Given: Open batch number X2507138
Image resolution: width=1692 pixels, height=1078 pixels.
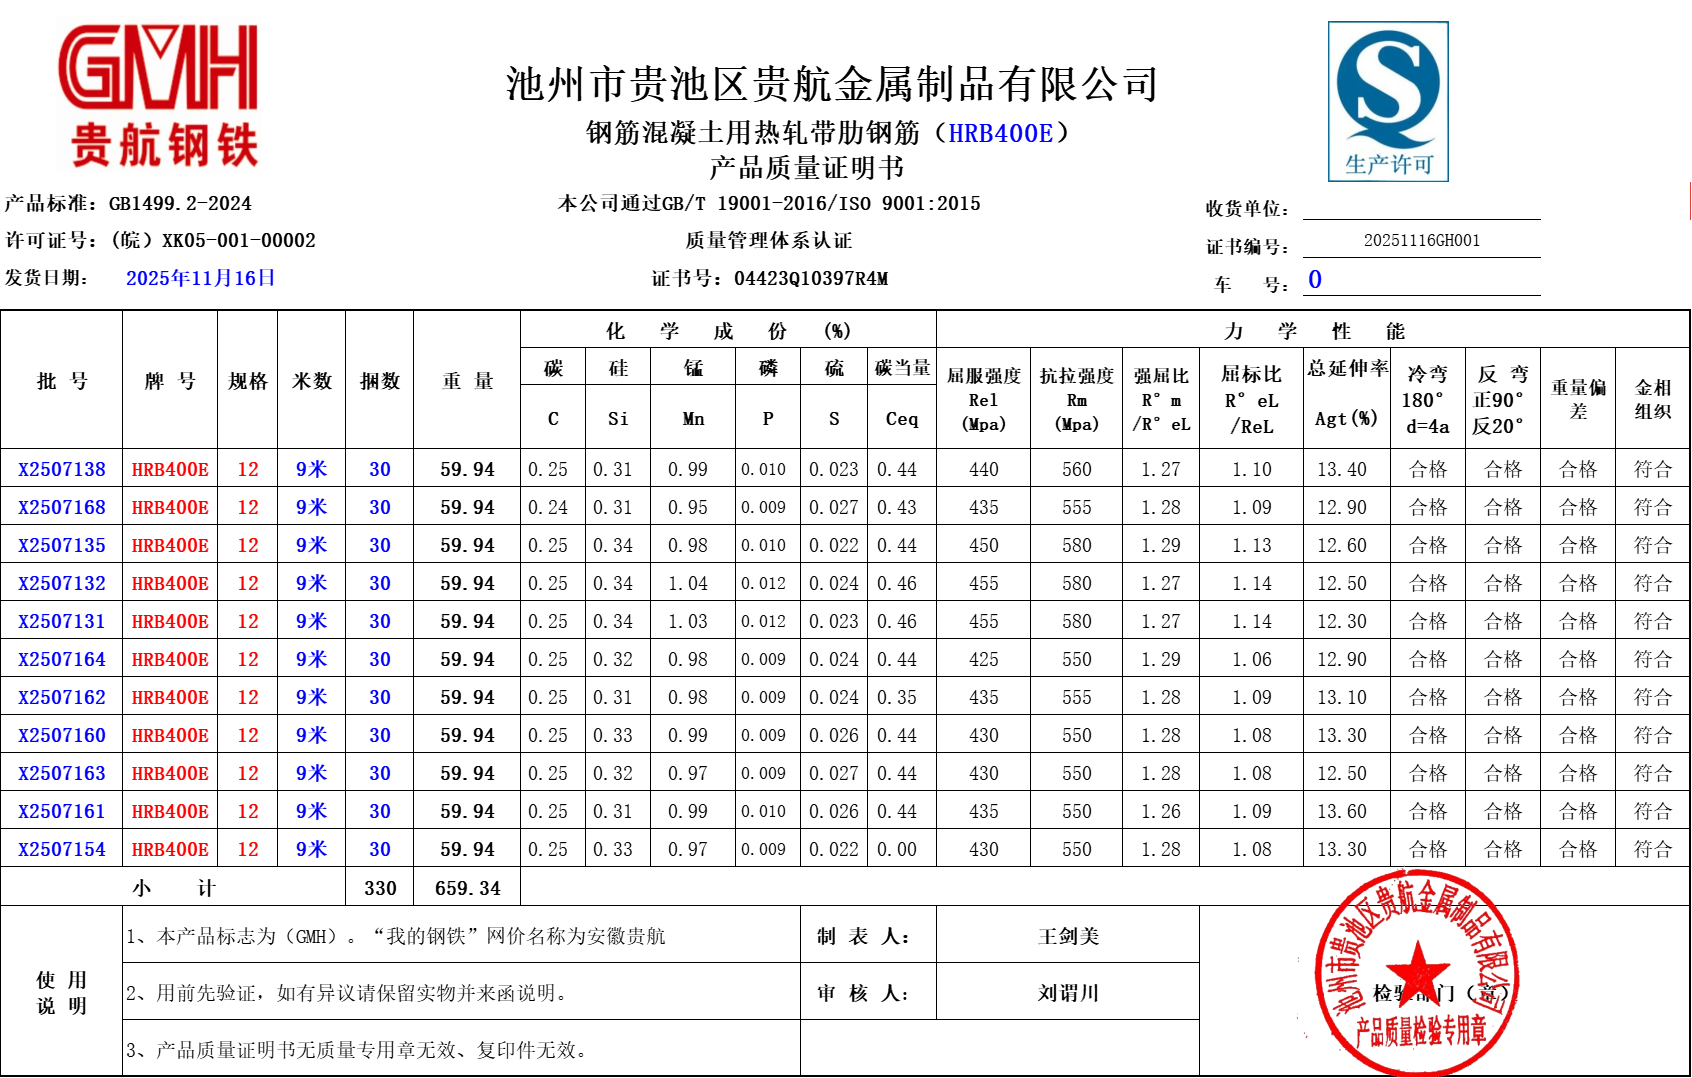Looking at the screenshot, I should coord(62,469).
